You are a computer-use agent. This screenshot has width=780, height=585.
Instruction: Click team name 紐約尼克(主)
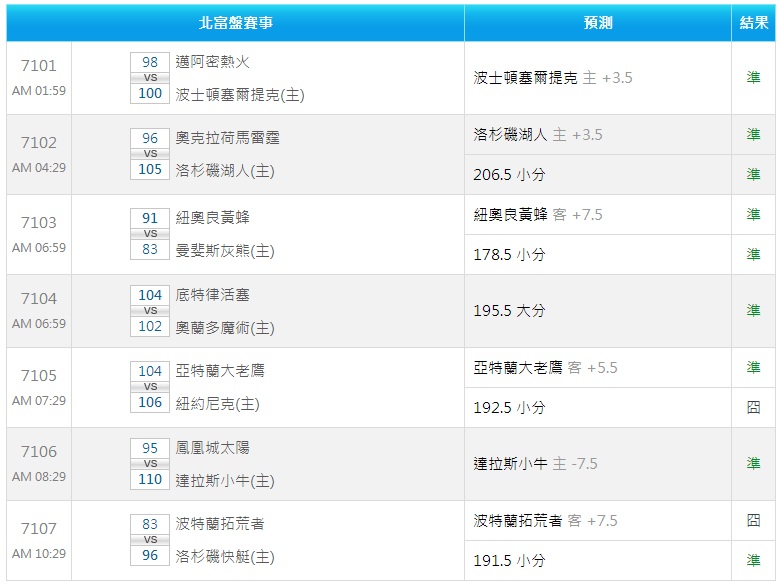click(x=217, y=403)
